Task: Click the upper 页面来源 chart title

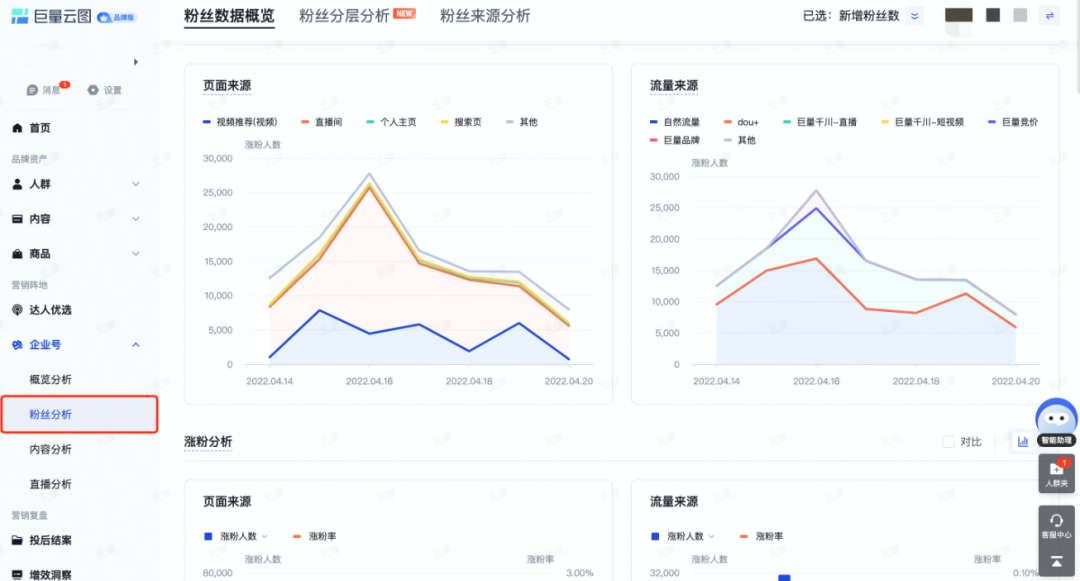Action: (227, 86)
